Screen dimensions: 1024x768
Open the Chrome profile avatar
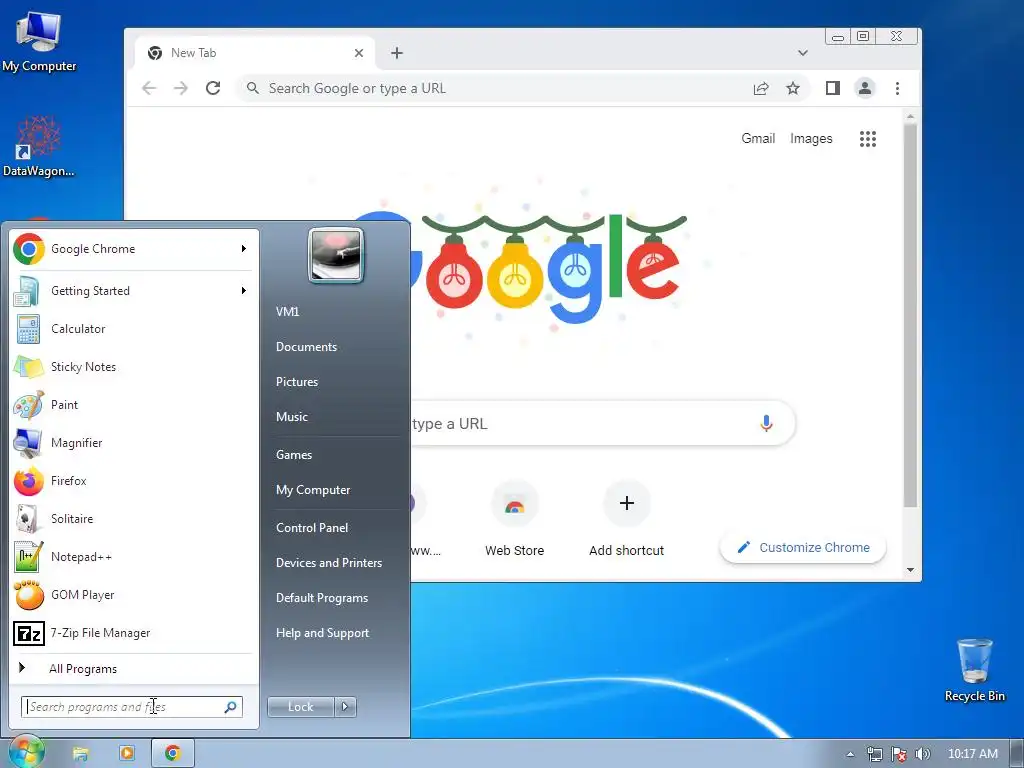point(865,88)
